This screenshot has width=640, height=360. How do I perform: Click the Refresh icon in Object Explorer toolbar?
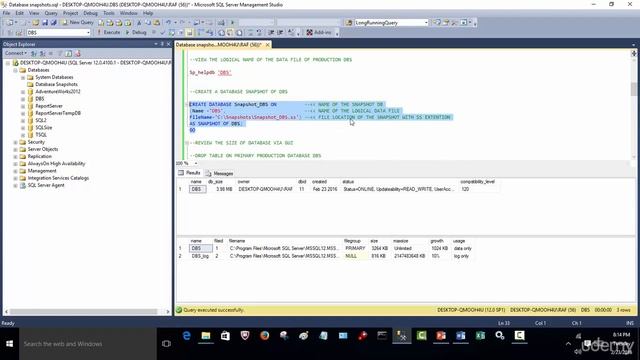(x=69, y=53)
